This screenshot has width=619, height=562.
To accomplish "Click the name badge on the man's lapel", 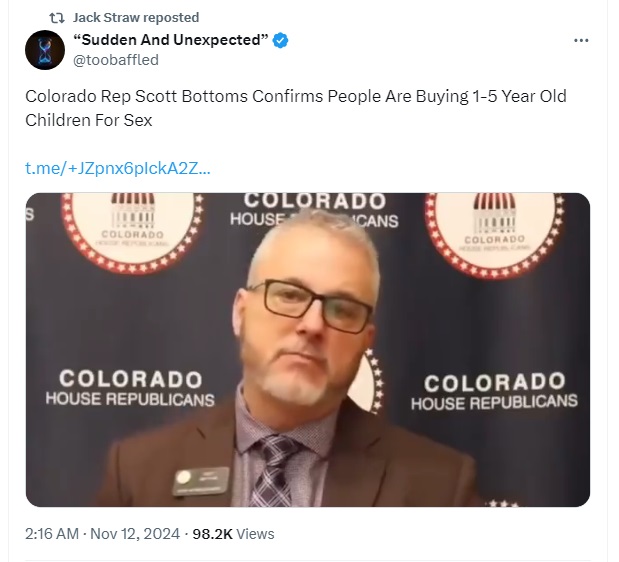I will tap(201, 481).
